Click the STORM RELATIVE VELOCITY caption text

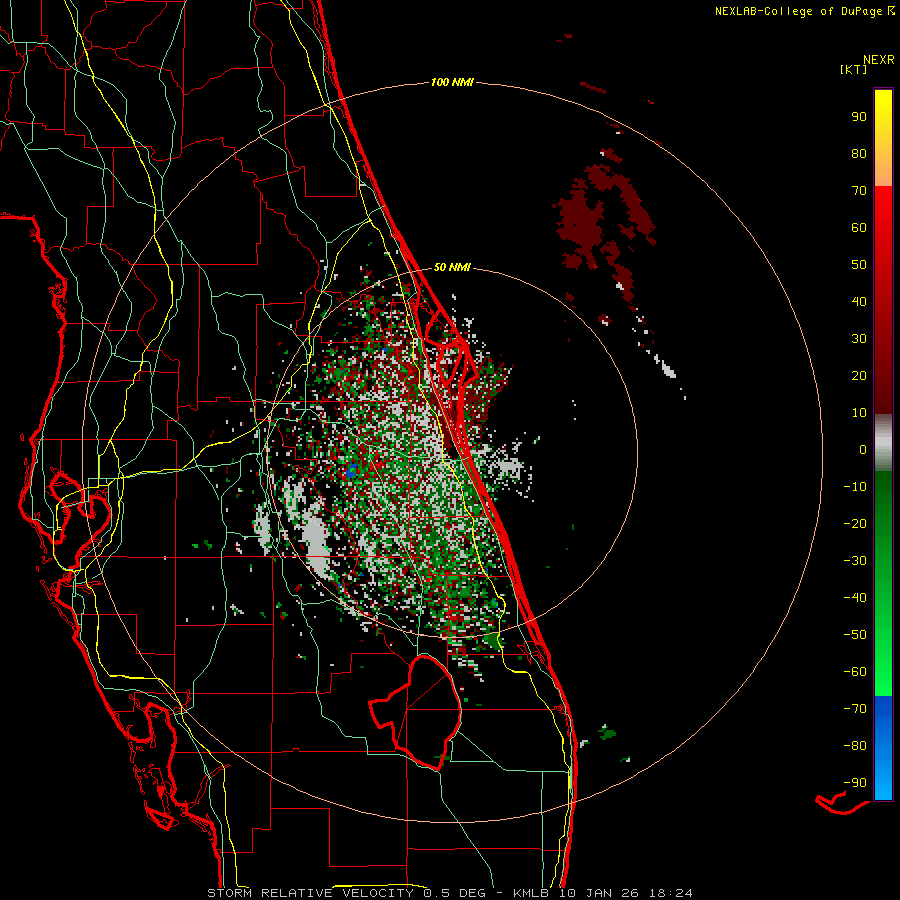(x=313, y=893)
